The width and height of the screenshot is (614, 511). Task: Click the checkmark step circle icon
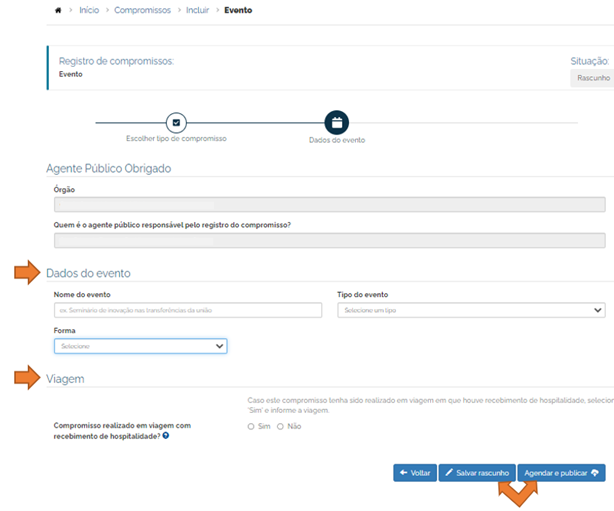point(176,122)
